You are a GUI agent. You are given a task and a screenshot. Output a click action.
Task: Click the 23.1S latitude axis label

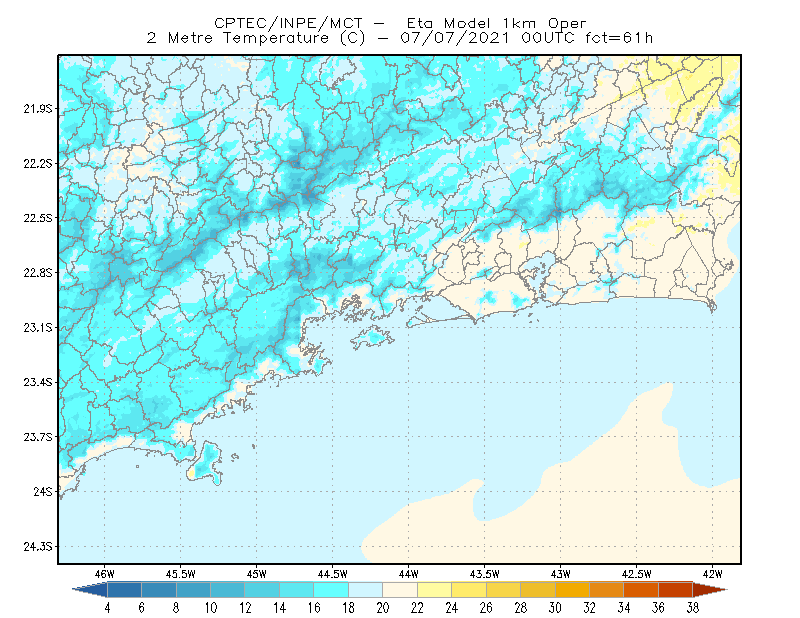(x=37, y=328)
